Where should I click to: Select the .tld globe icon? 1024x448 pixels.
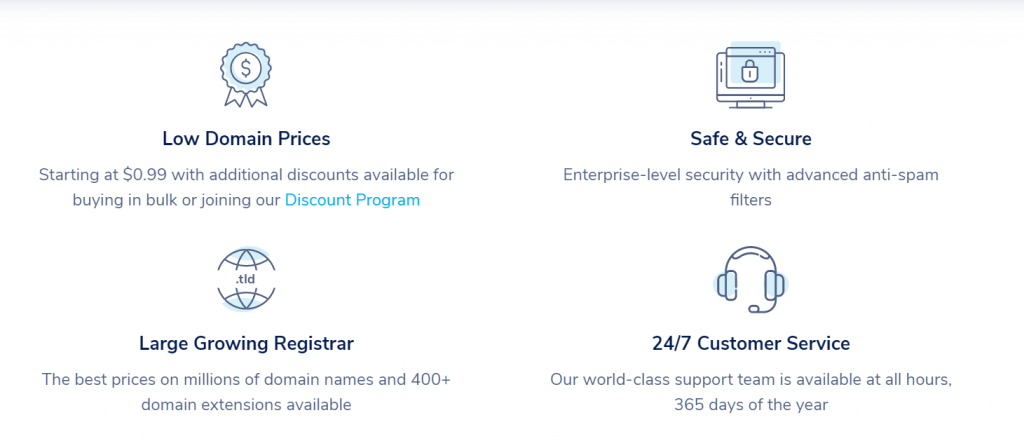246,279
